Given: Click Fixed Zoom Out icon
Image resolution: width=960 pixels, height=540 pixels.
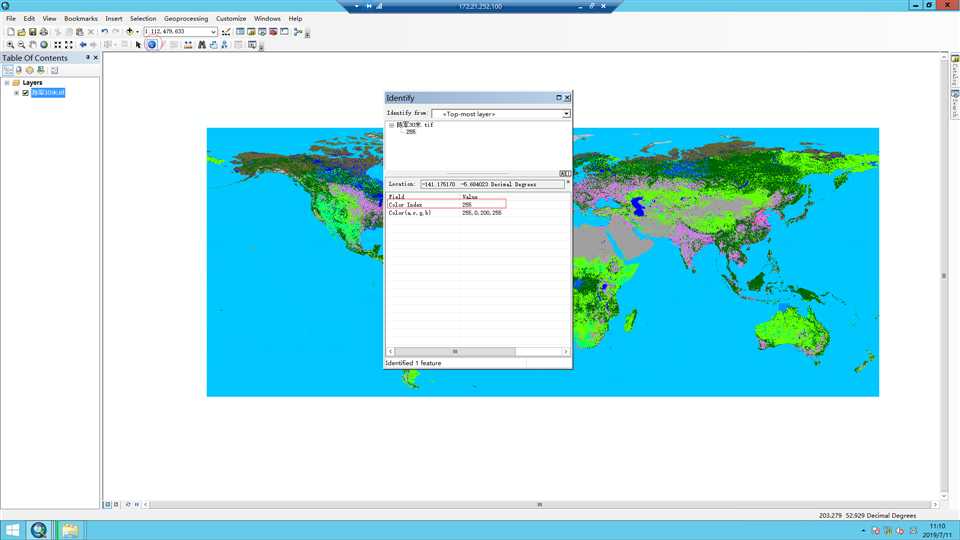Looking at the screenshot, I should click(69, 45).
